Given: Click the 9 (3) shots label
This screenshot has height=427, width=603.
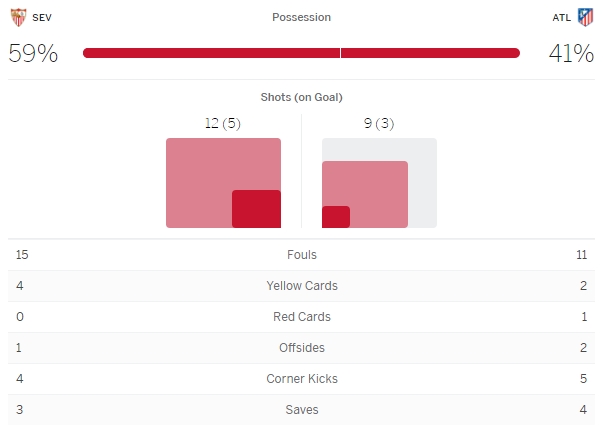Looking at the screenshot, I should (x=379, y=123).
